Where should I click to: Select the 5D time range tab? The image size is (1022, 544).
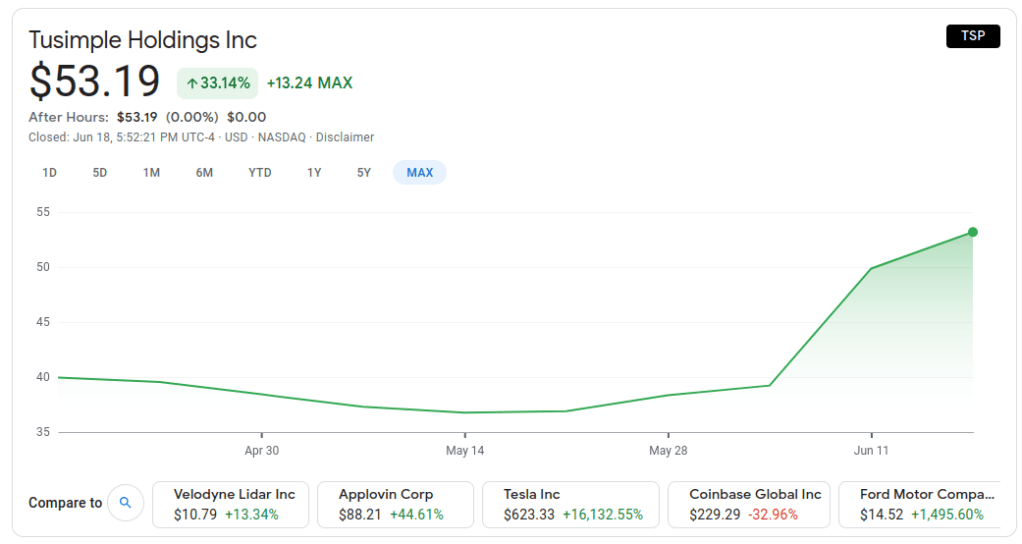pyautogui.click(x=100, y=173)
